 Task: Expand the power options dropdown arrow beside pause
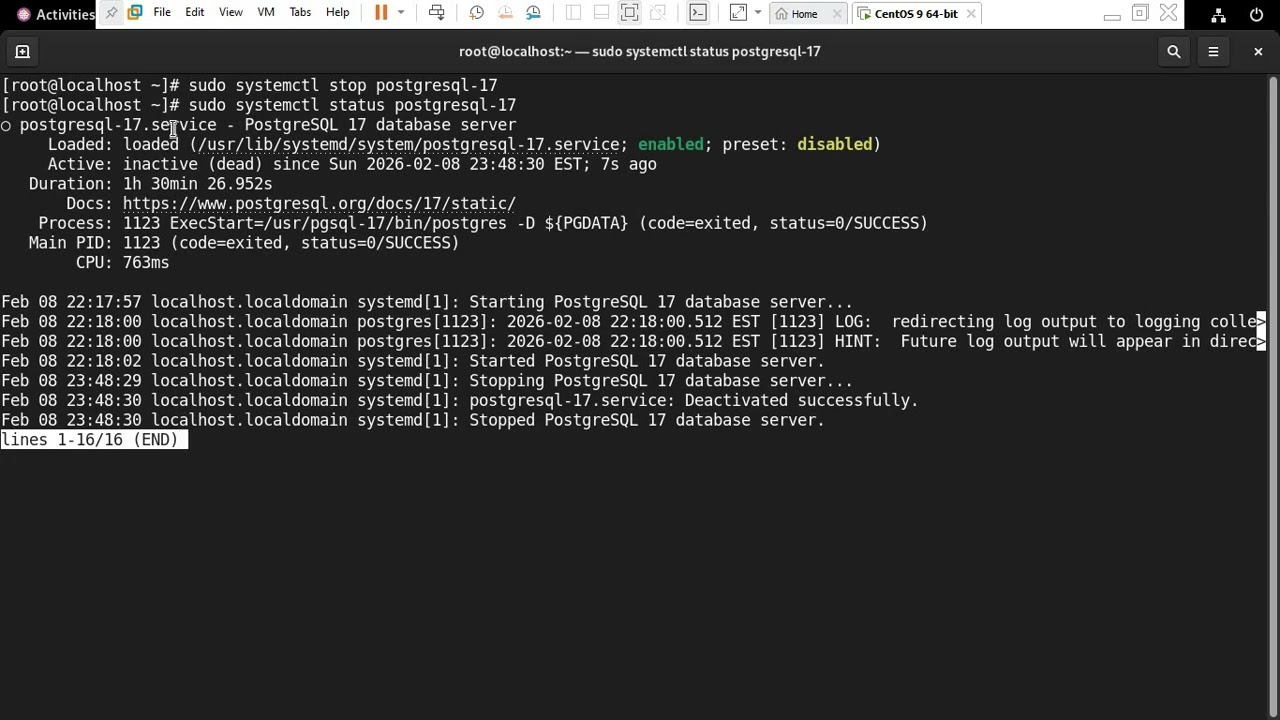(x=401, y=13)
